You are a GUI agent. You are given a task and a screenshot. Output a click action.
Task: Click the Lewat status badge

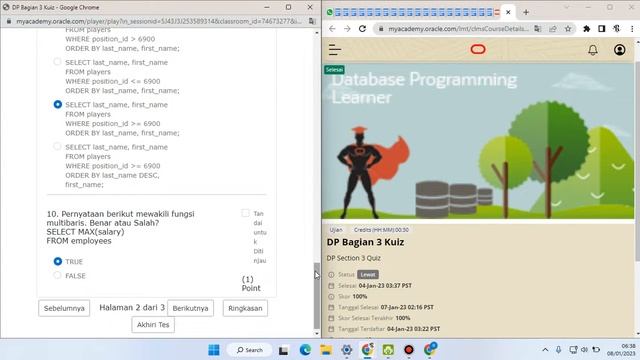pyautogui.click(x=368, y=275)
